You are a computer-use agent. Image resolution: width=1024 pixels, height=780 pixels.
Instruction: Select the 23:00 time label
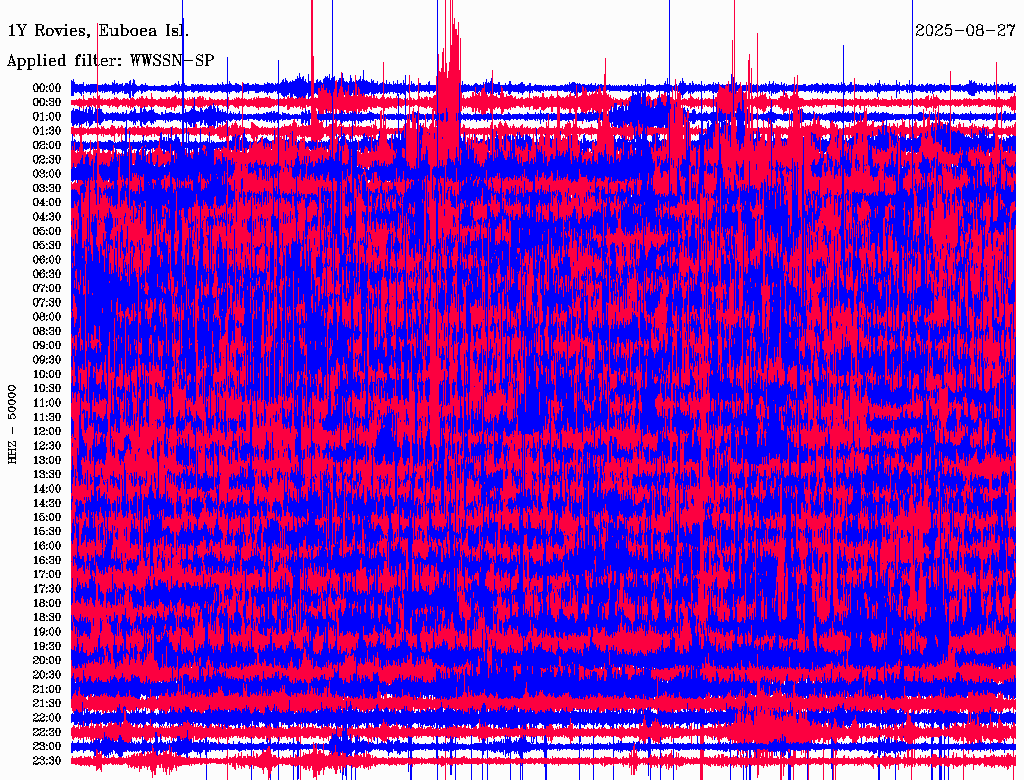click(x=47, y=746)
